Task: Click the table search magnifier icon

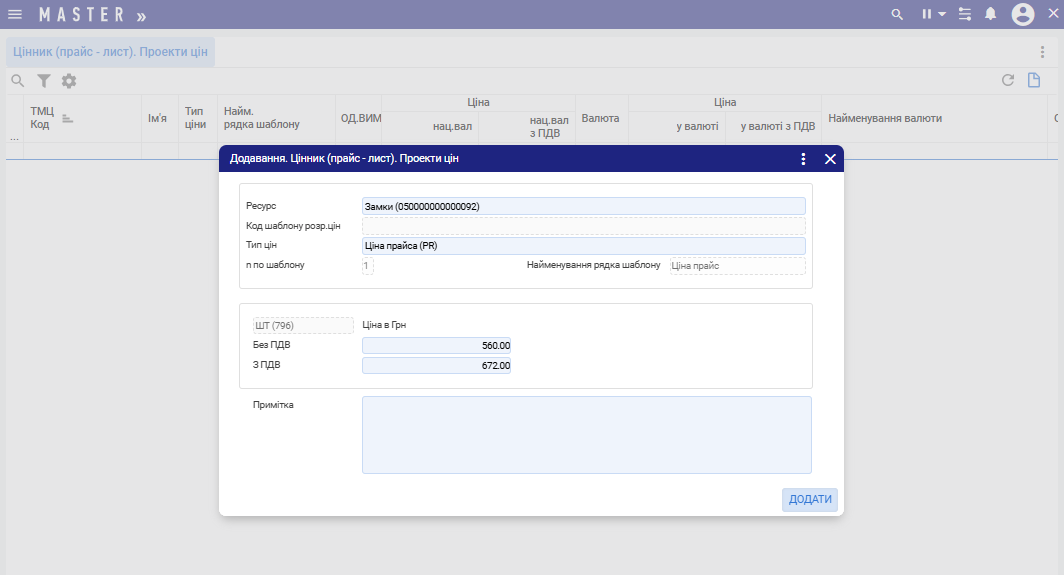Action: coord(17,81)
